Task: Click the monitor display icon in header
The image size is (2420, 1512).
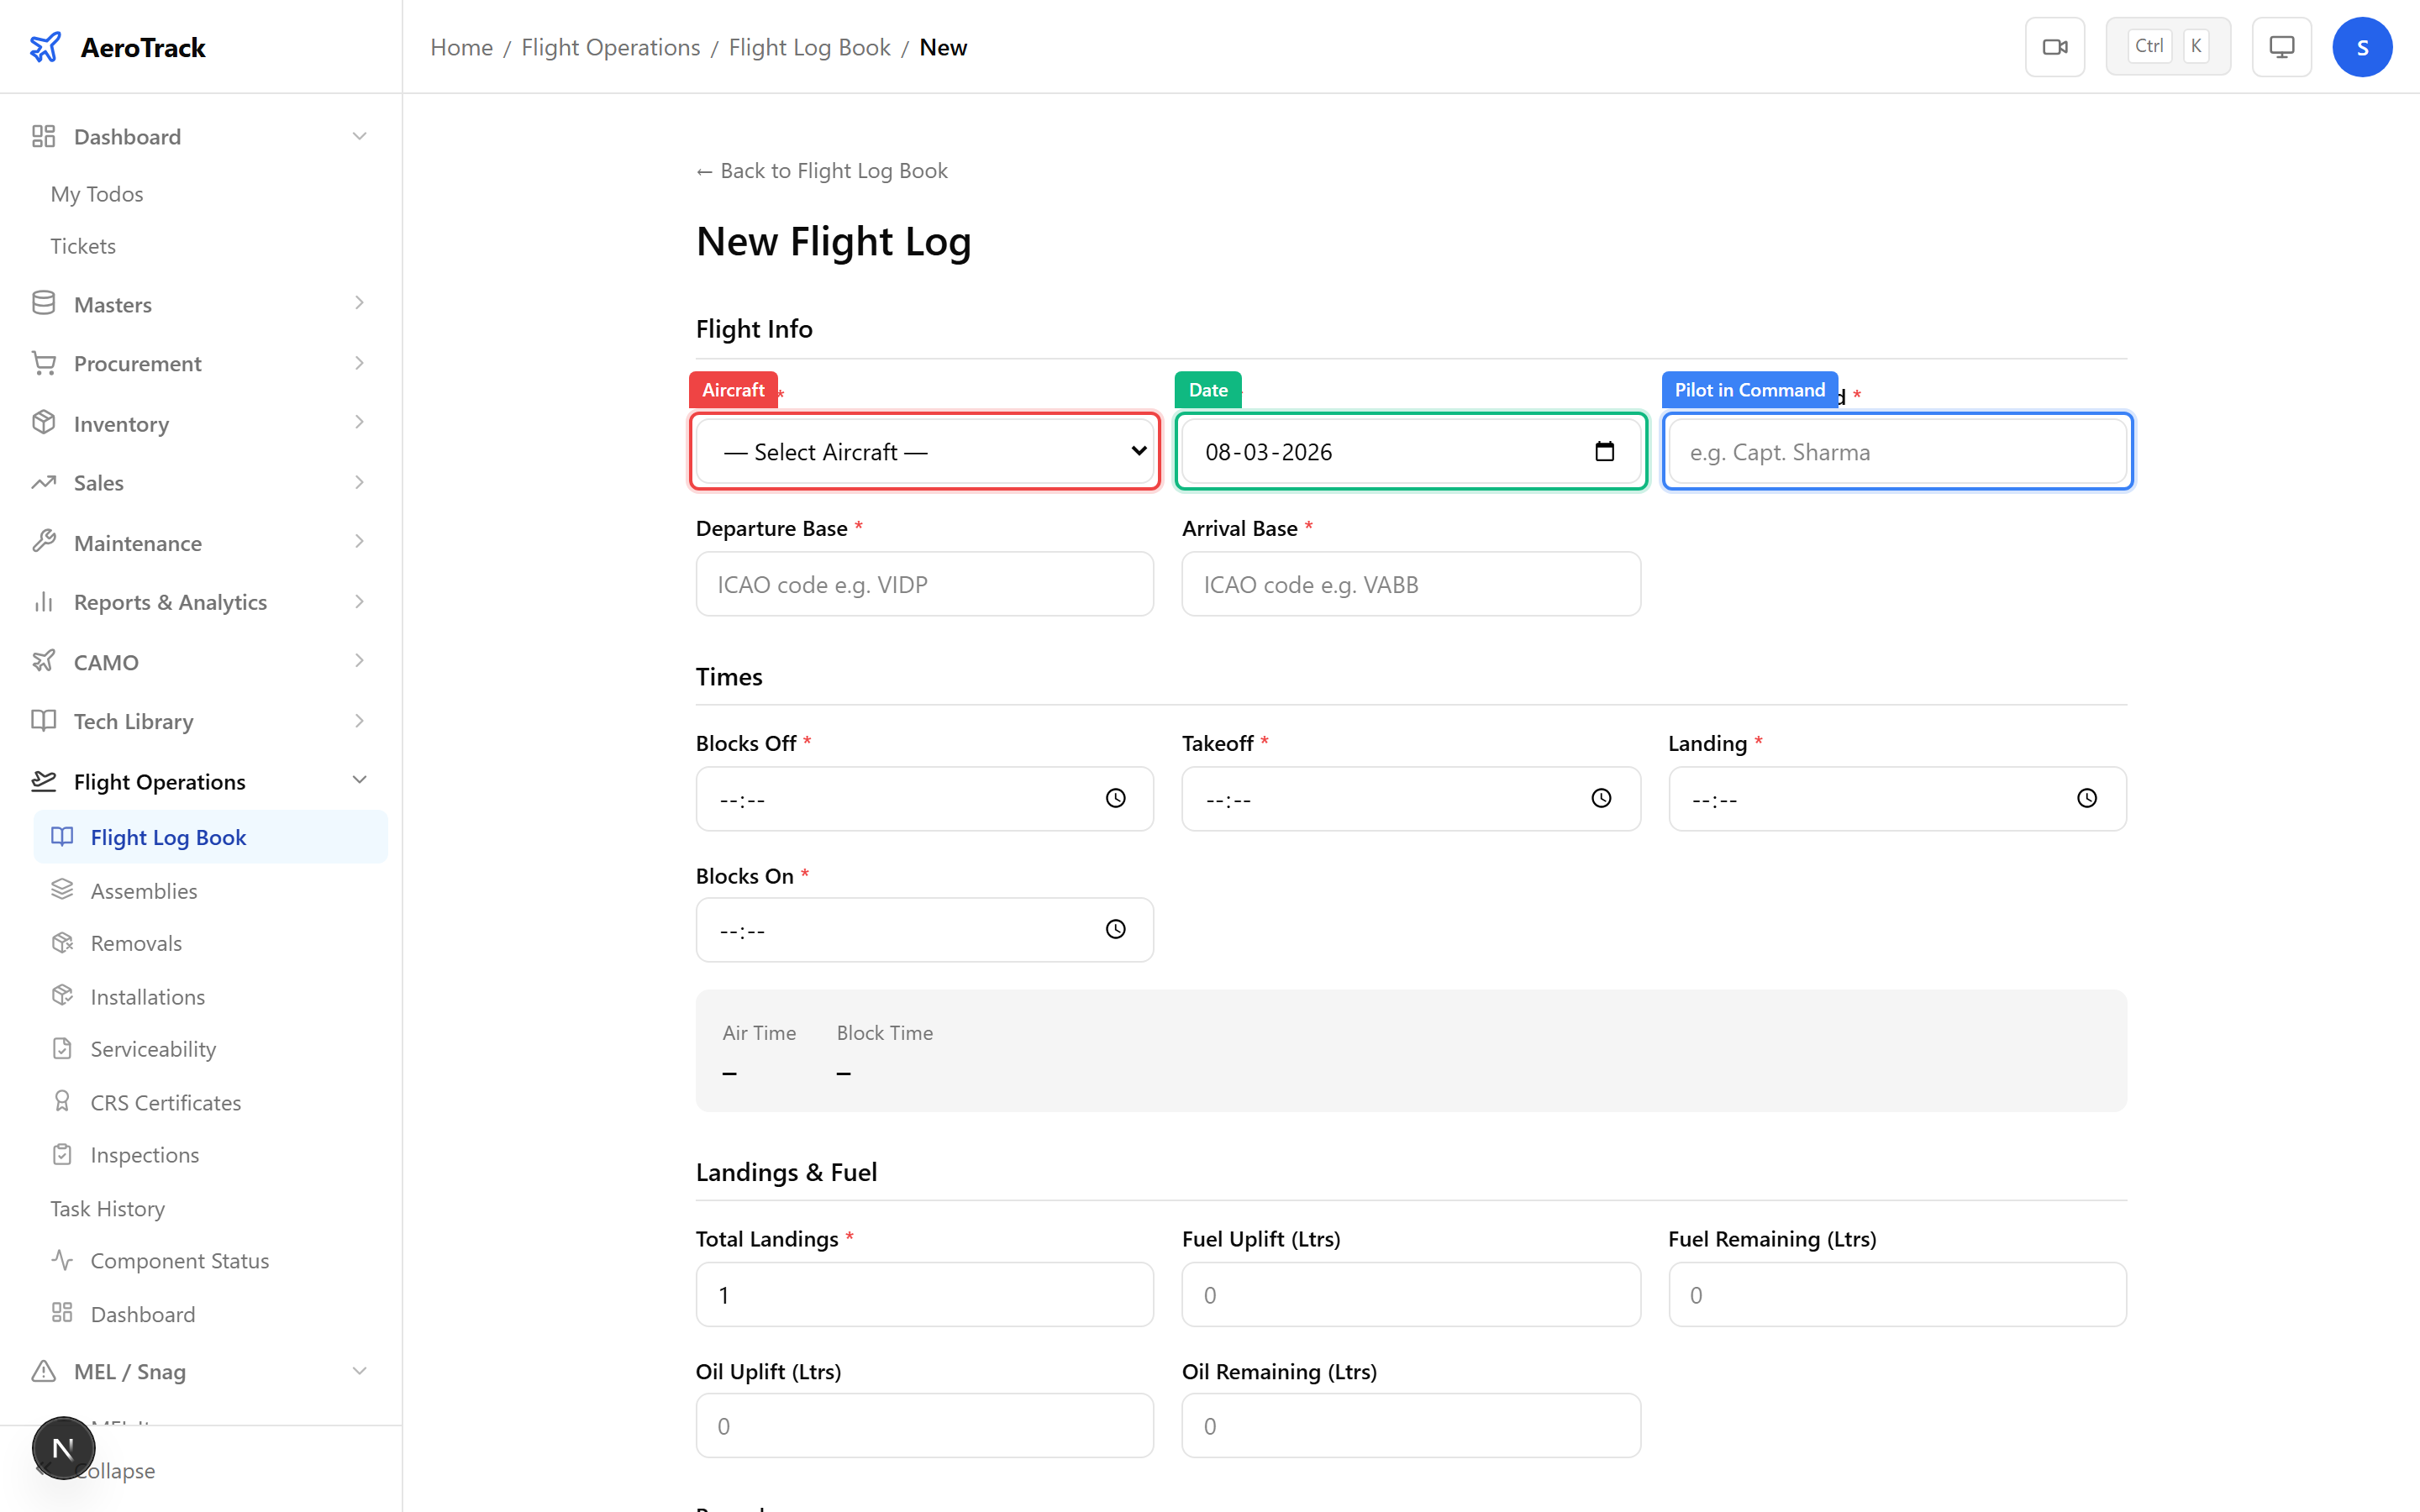Action: pyautogui.click(x=2281, y=47)
